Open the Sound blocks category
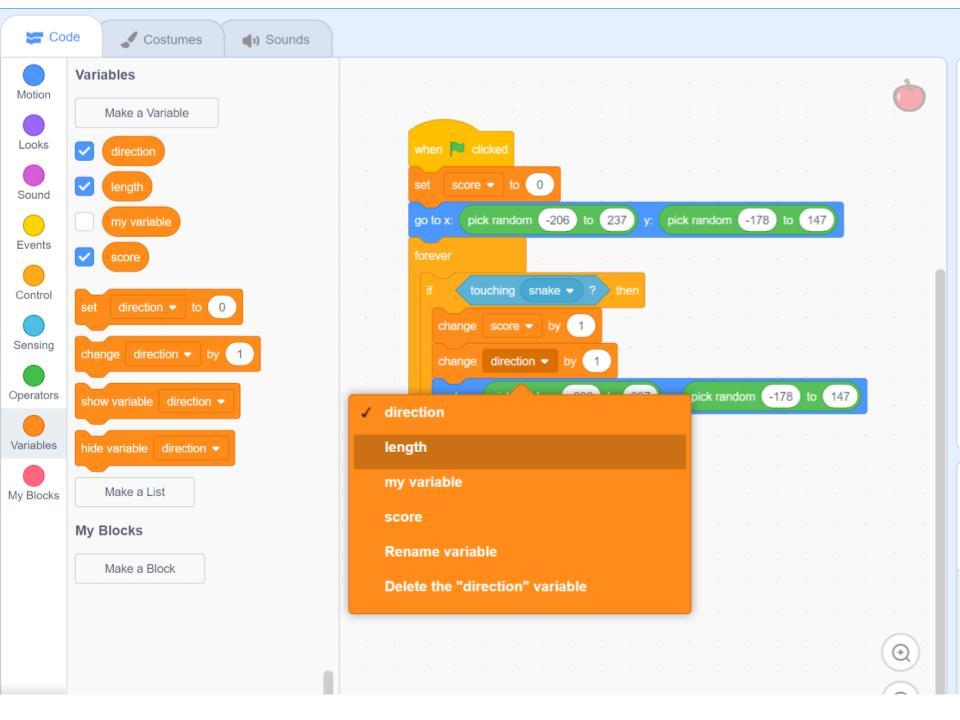This screenshot has width=960, height=720. (x=34, y=183)
